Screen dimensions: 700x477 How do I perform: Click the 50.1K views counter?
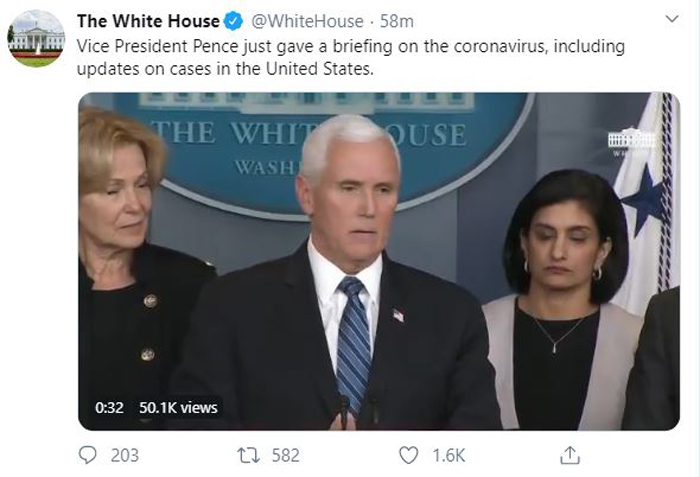(178, 407)
